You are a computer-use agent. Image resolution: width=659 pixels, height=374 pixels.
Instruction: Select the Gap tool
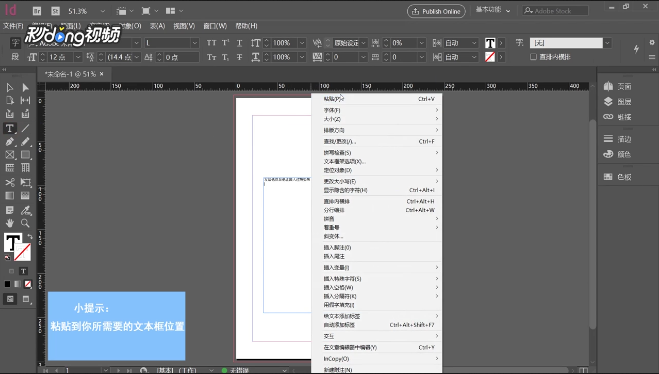[x=25, y=100]
